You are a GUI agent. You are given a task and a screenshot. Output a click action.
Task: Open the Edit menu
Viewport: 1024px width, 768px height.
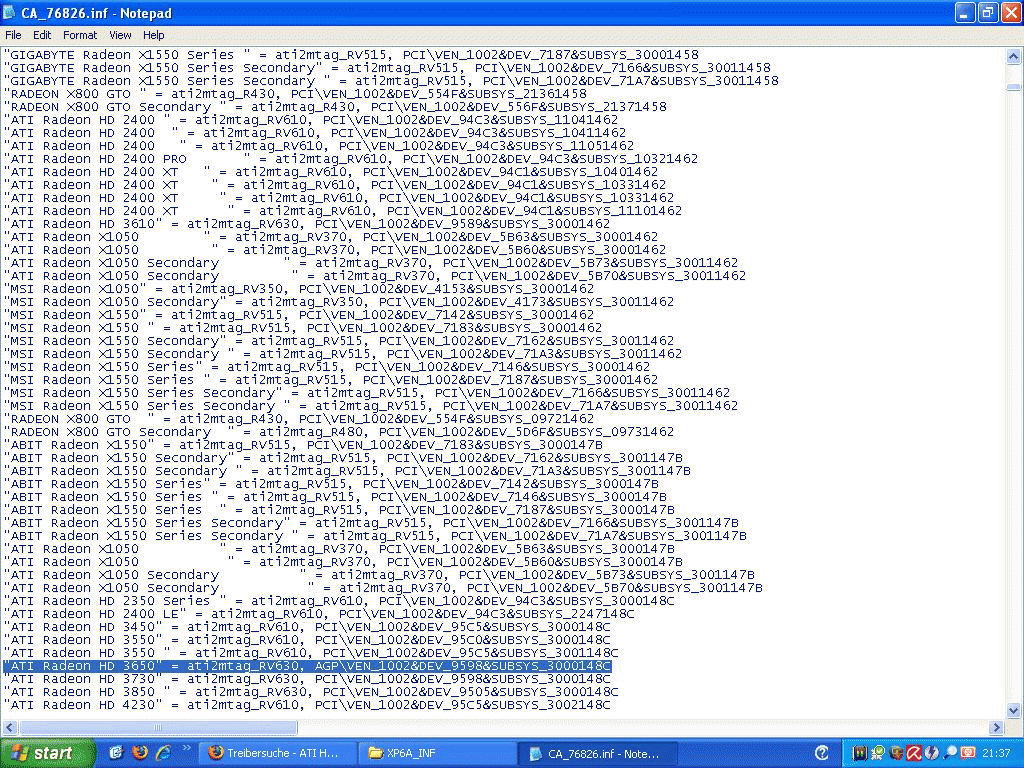42,35
